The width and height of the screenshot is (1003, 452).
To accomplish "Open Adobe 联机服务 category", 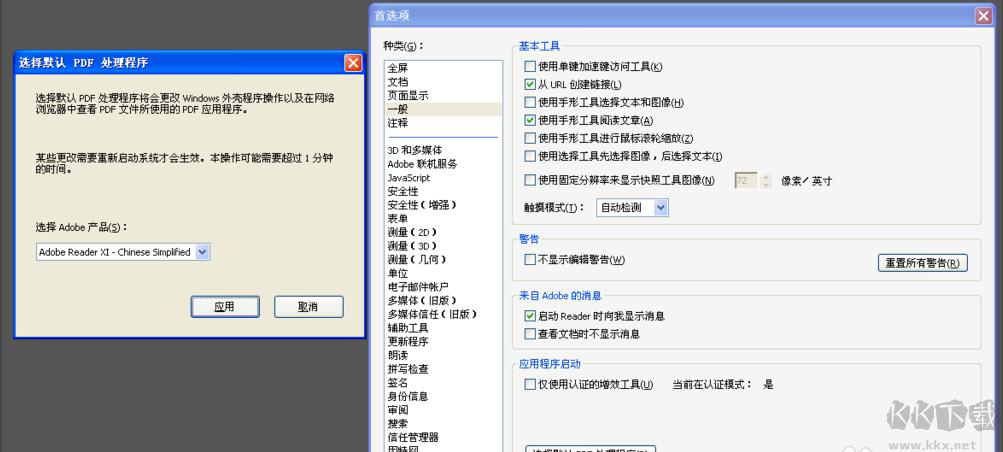I will [422, 164].
